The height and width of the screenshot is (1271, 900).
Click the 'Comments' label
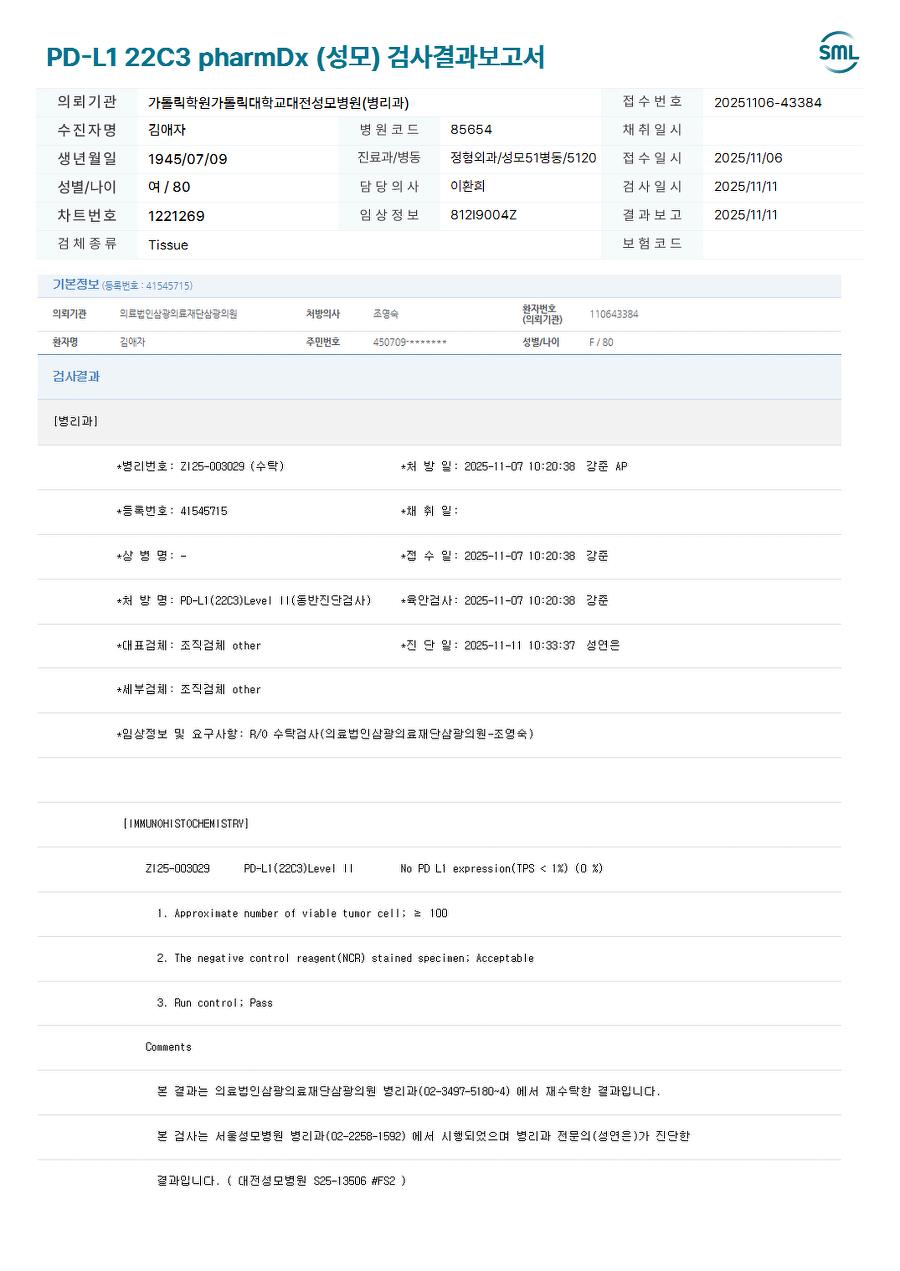(x=168, y=1047)
